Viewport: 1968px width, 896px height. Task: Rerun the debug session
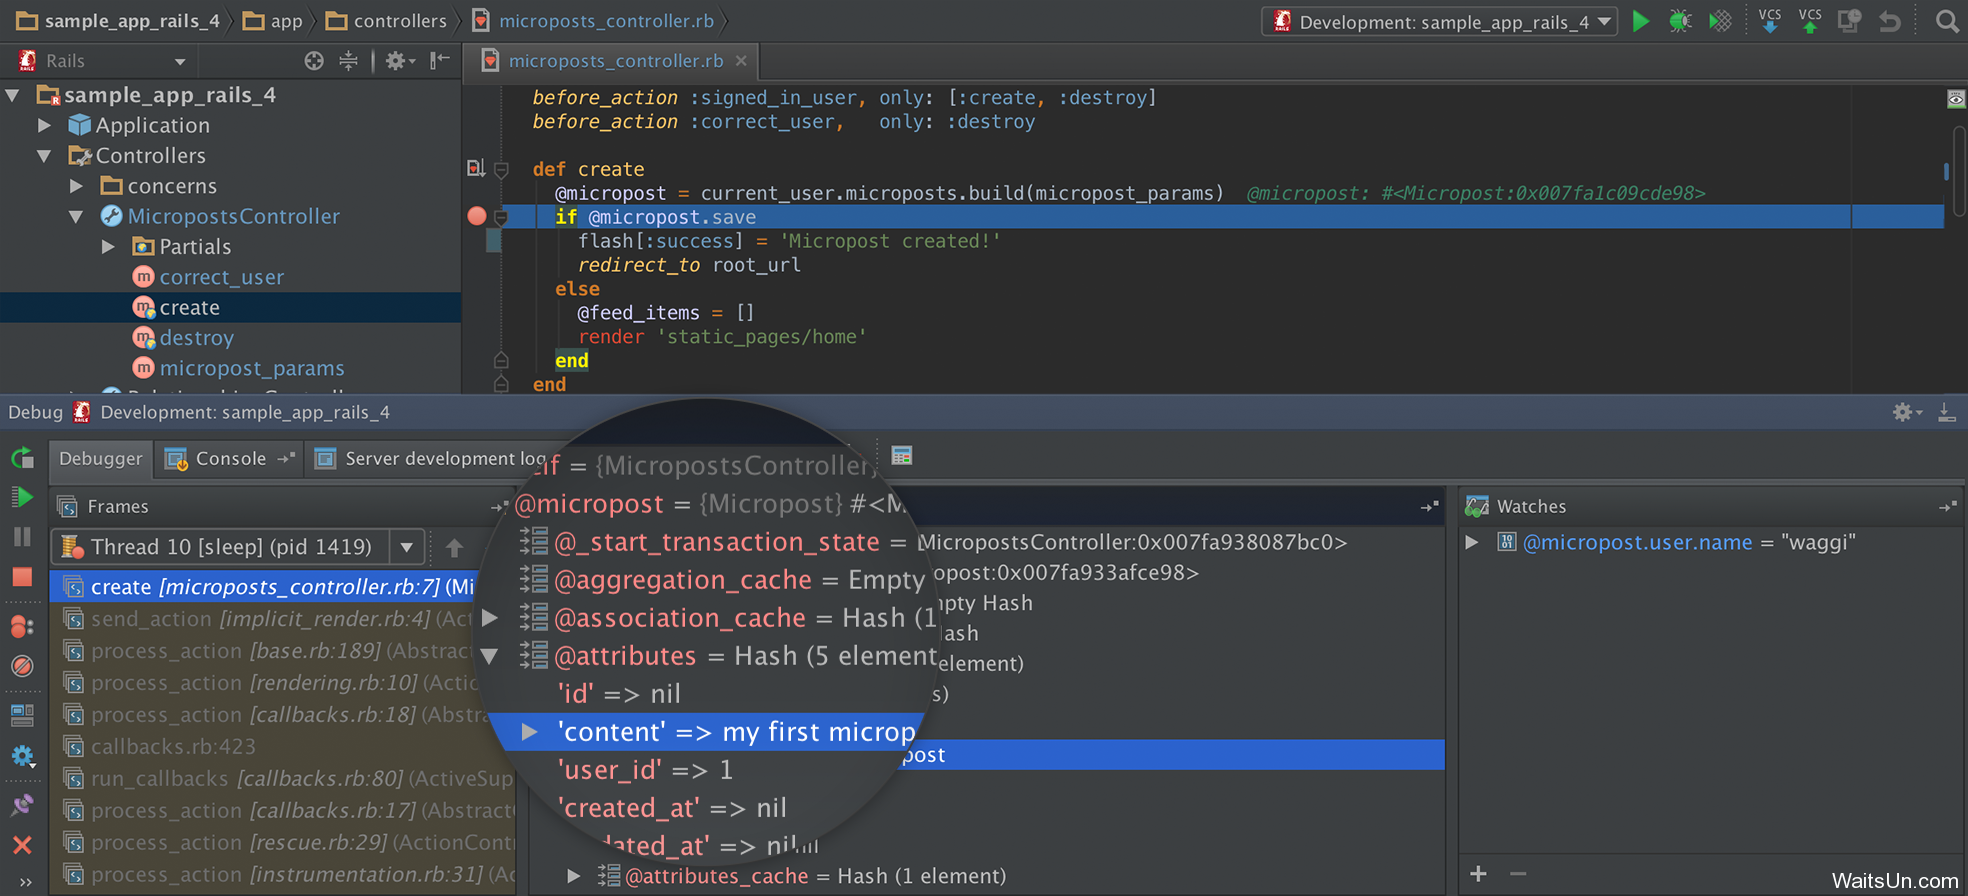[x=22, y=458]
